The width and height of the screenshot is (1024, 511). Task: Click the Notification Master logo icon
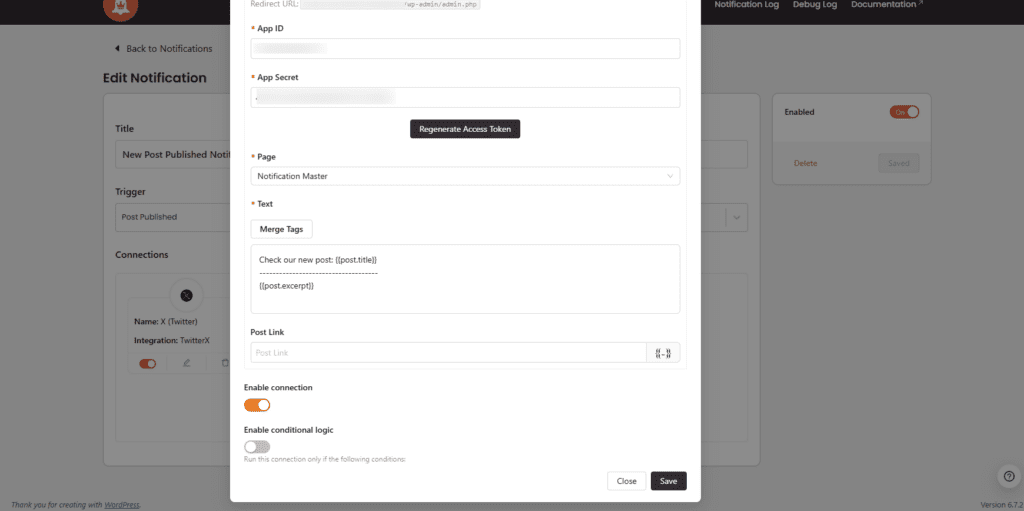tap(120, 8)
